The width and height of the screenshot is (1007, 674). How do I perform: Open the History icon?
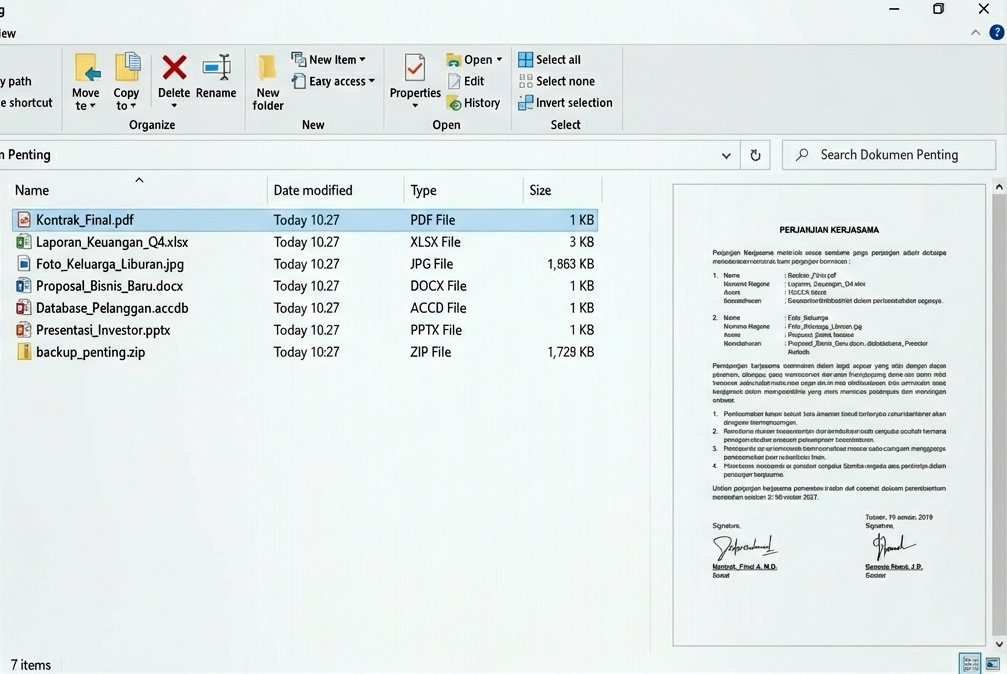pos(473,103)
